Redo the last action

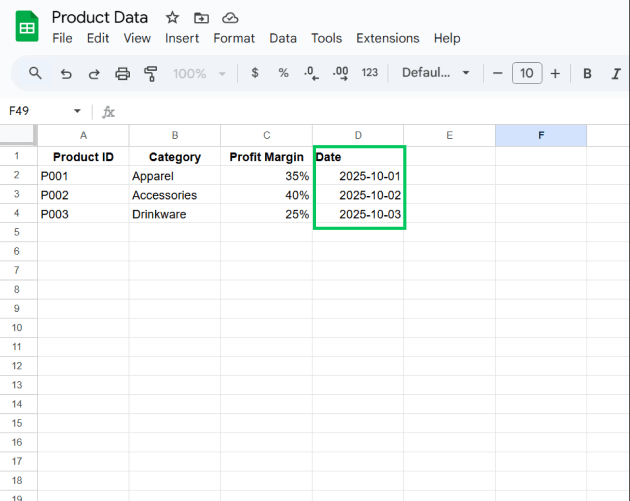click(x=94, y=73)
